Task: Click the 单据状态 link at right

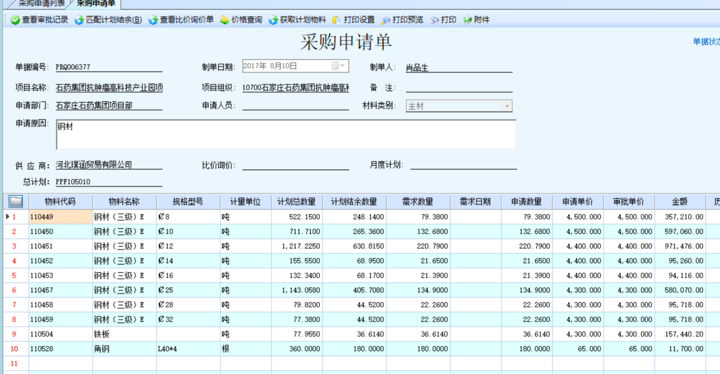Action: (x=706, y=42)
